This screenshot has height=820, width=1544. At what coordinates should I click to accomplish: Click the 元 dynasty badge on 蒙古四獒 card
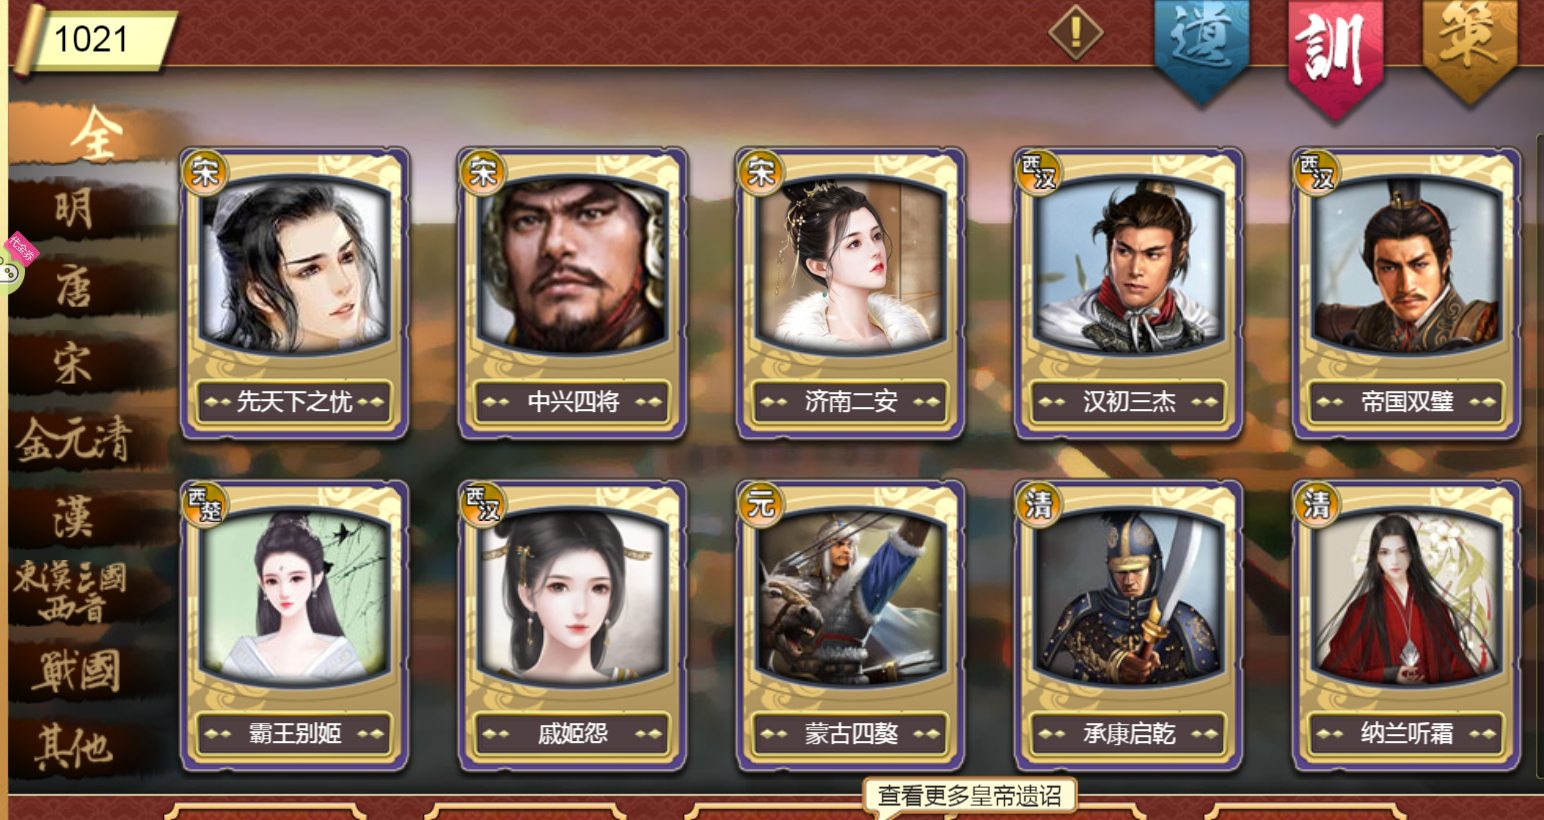tap(761, 503)
